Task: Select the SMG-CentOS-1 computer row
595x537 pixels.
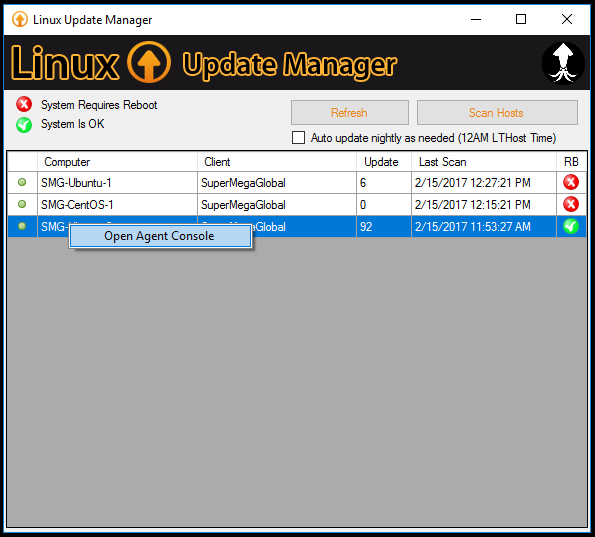Action: (x=297, y=205)
